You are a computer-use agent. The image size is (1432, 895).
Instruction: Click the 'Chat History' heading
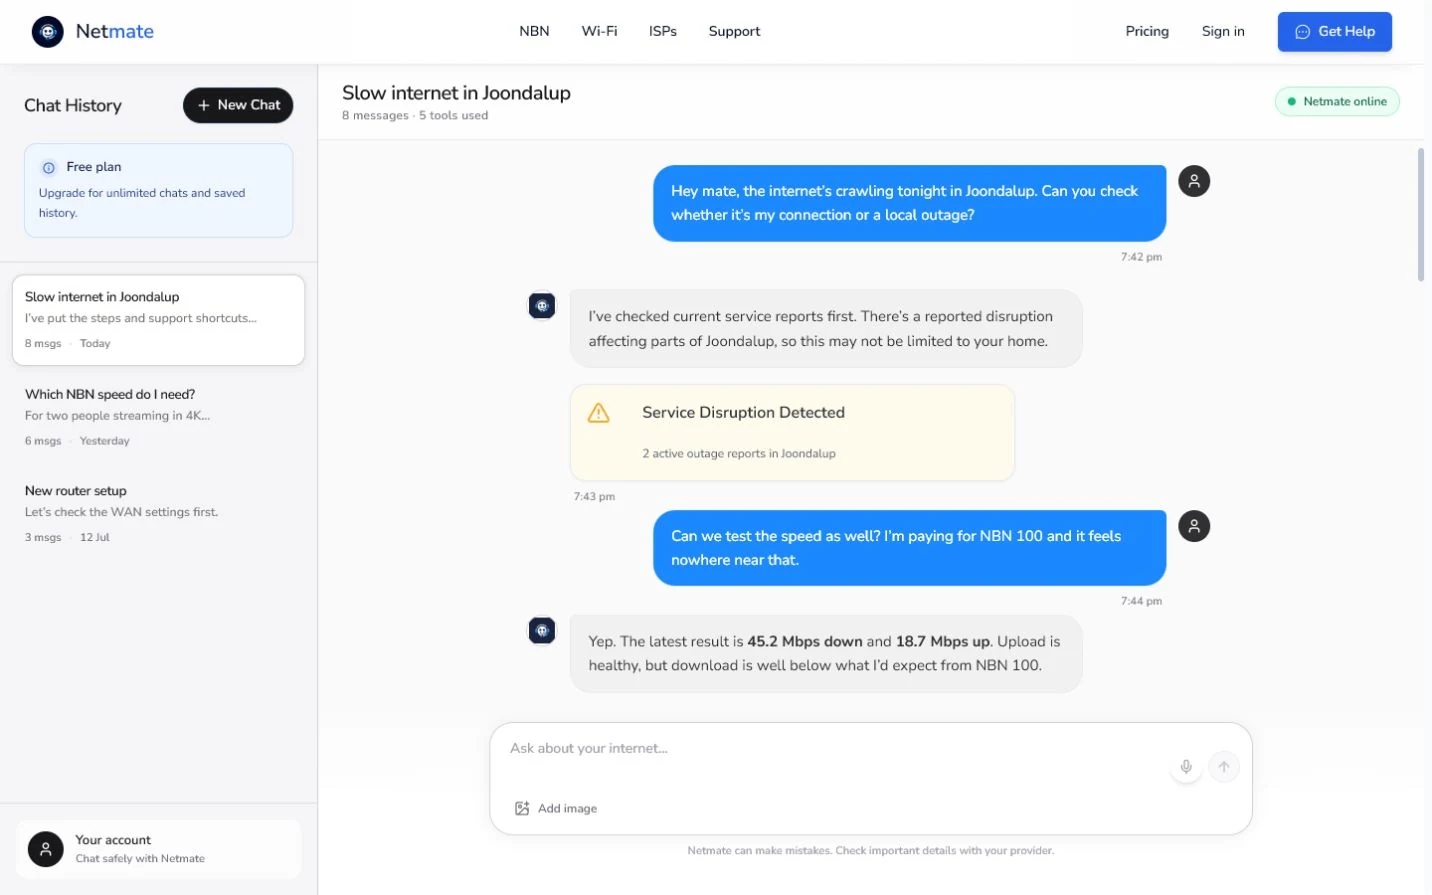(73, 105)
